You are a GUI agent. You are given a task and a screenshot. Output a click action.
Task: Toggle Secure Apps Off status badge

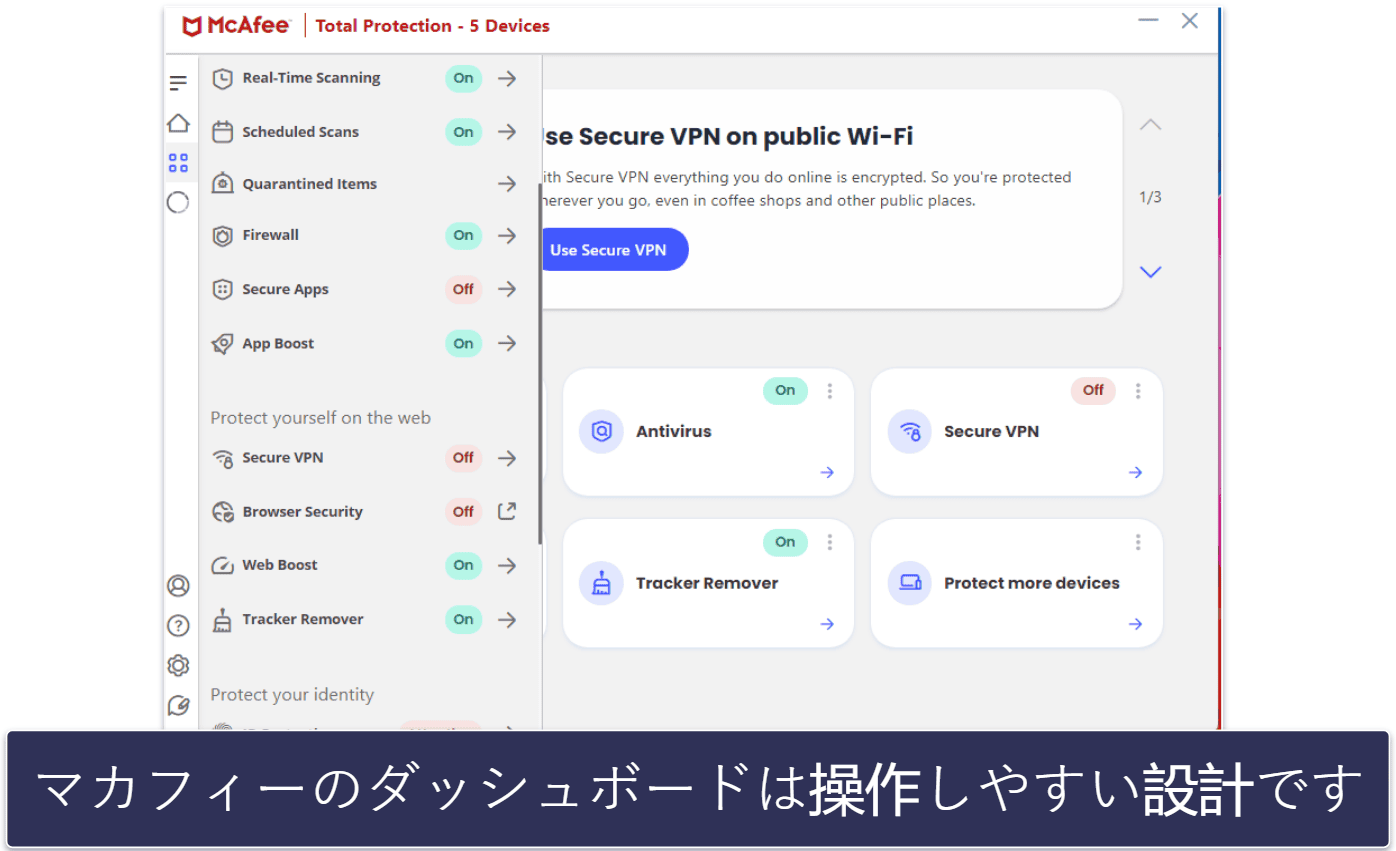[463, 289]
